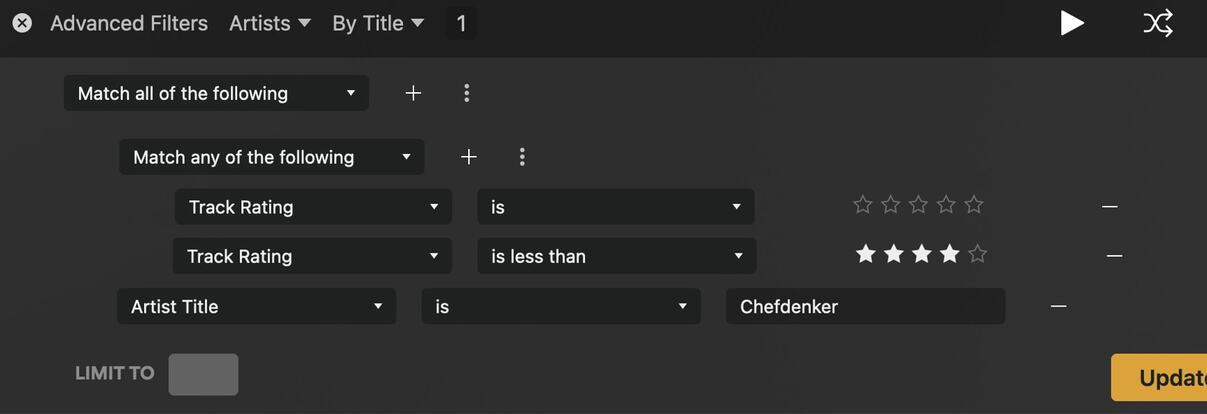Open three-dot options for the match any group

[522, 157]
